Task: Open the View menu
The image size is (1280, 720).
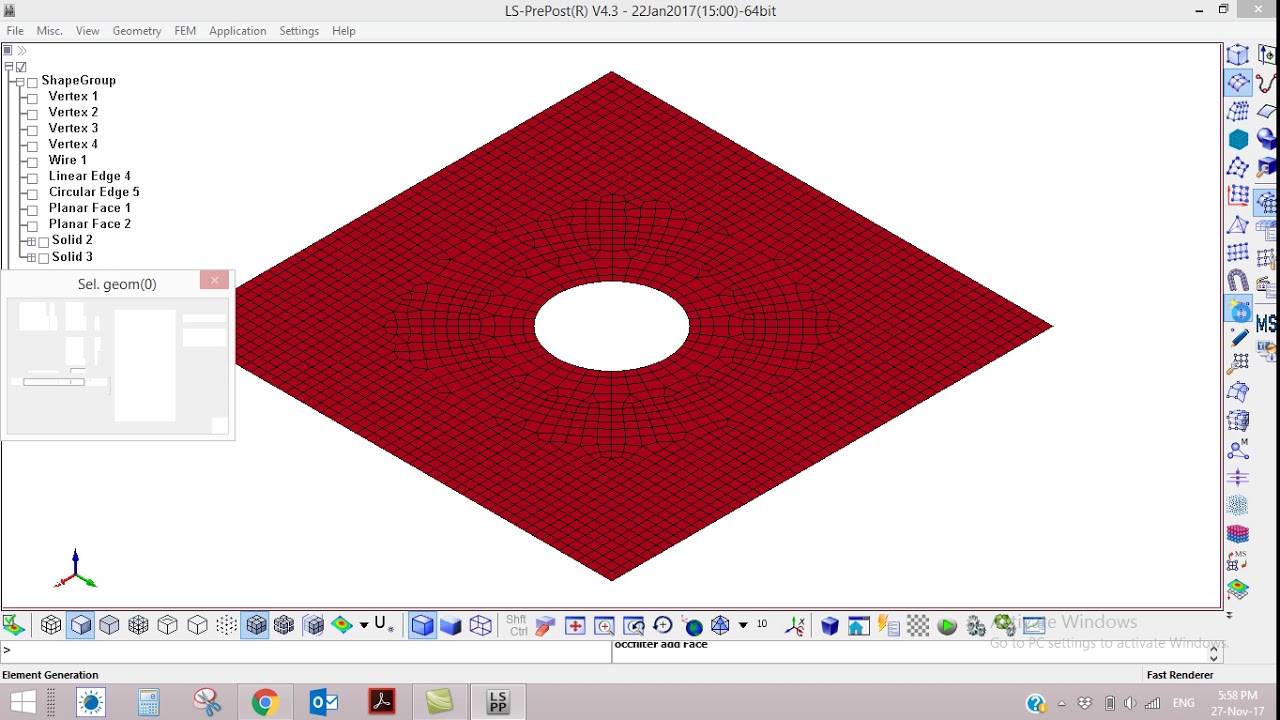Action: tap(88, 31)
